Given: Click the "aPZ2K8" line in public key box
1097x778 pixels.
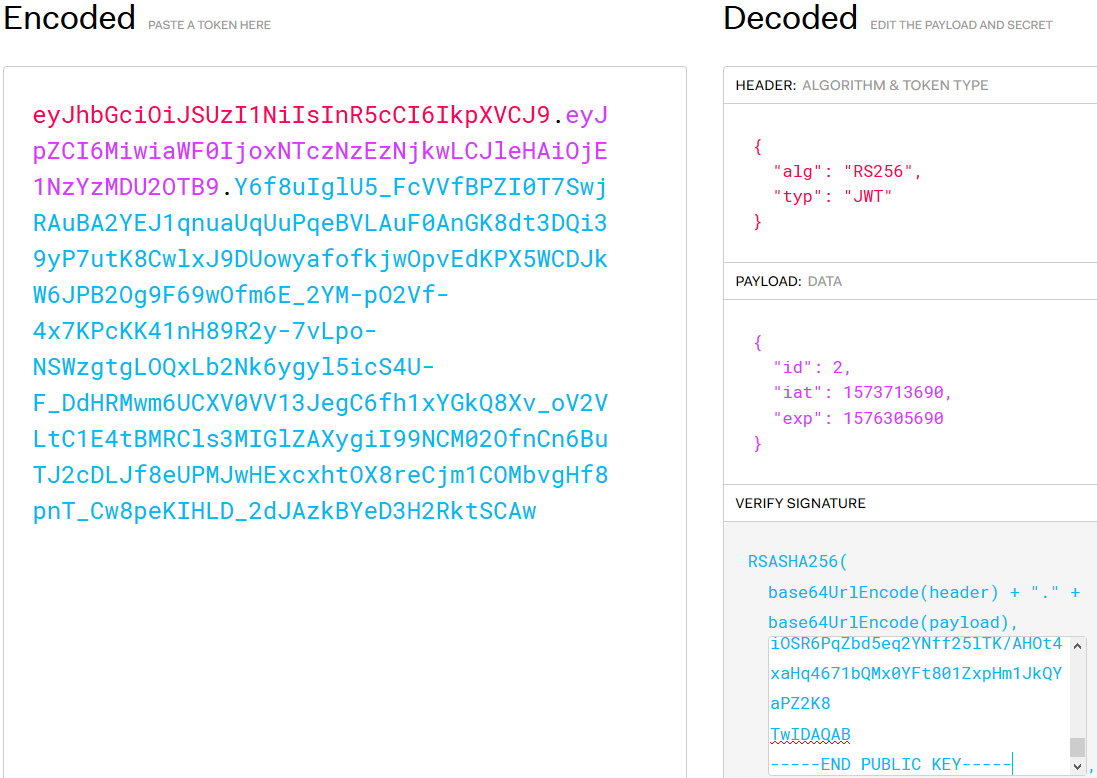Looking at the screenshot, I should pos(800,704).
